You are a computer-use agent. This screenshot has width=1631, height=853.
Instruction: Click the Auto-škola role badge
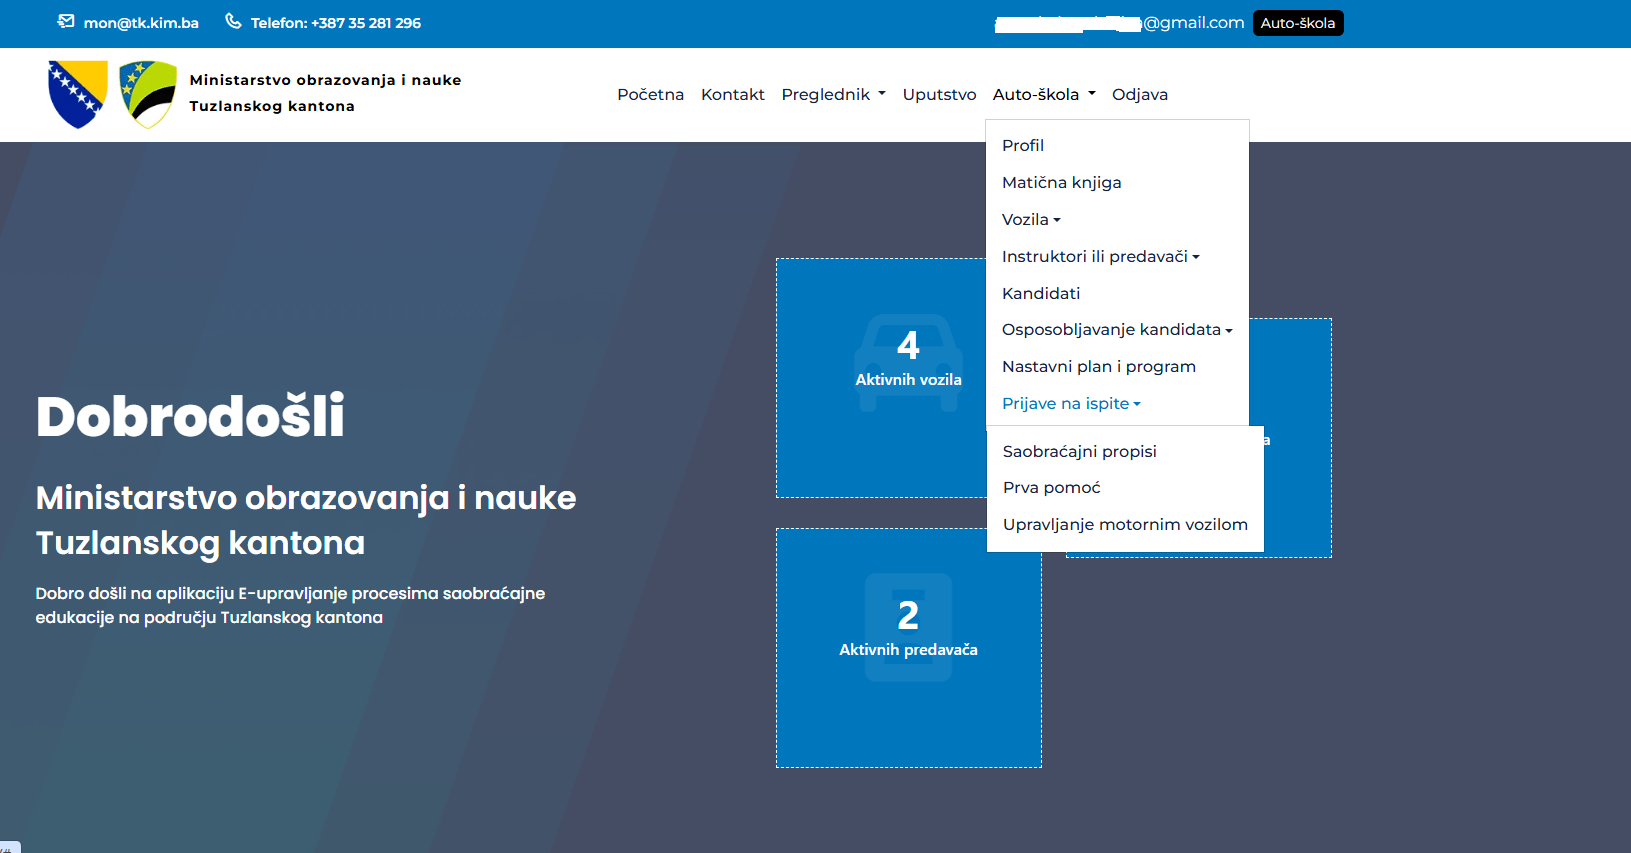point(1298,23)
